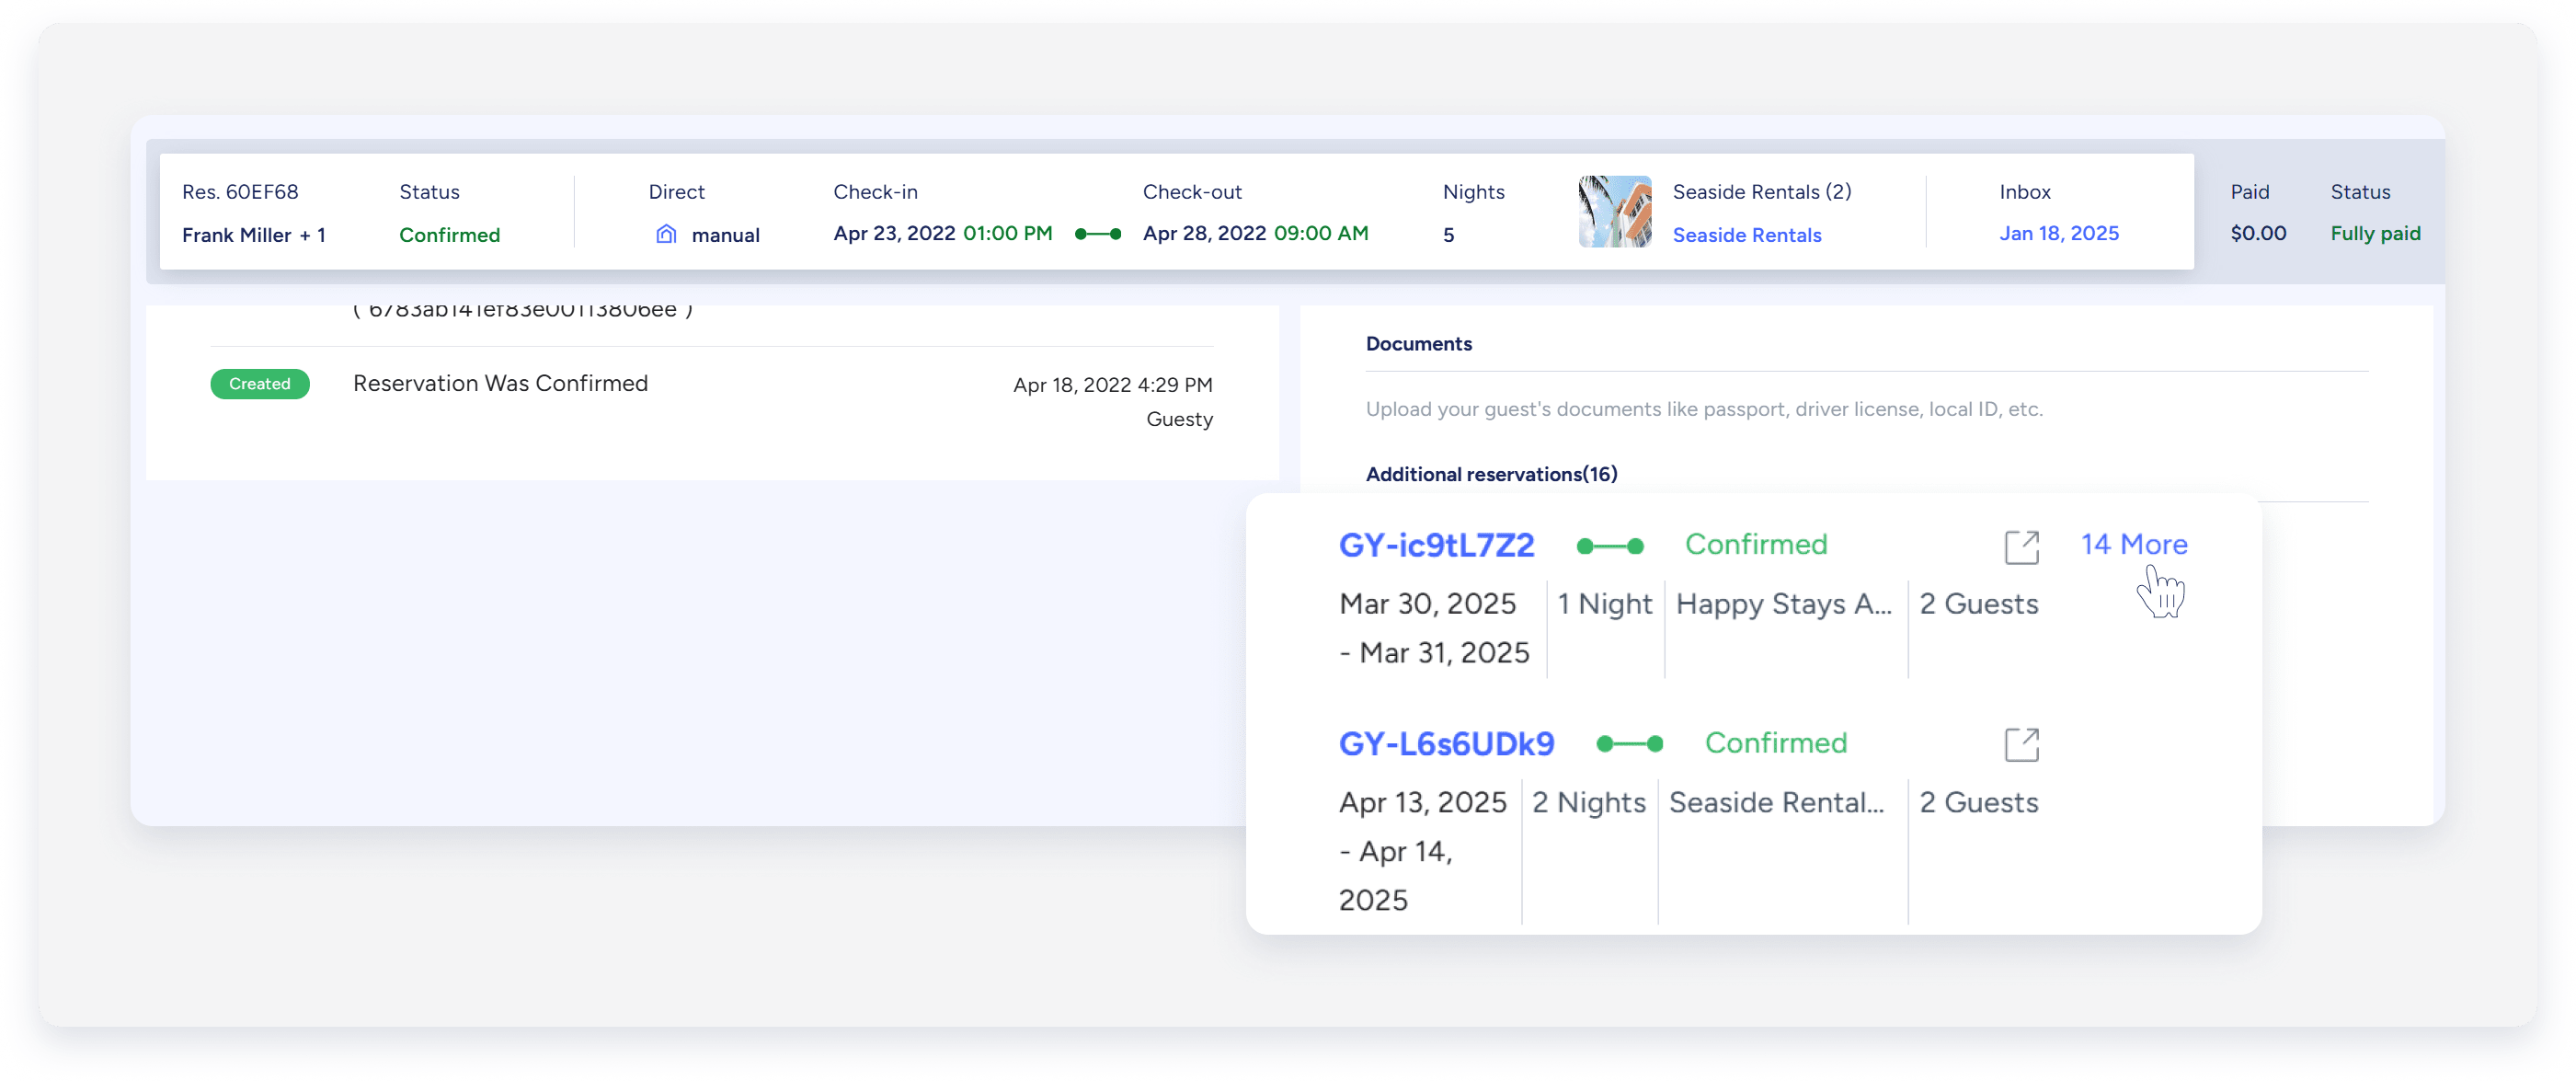Open the Seaside Rentals listing link
The height and width of the screenshot is (1081, 2576).
click(1746, 235)
